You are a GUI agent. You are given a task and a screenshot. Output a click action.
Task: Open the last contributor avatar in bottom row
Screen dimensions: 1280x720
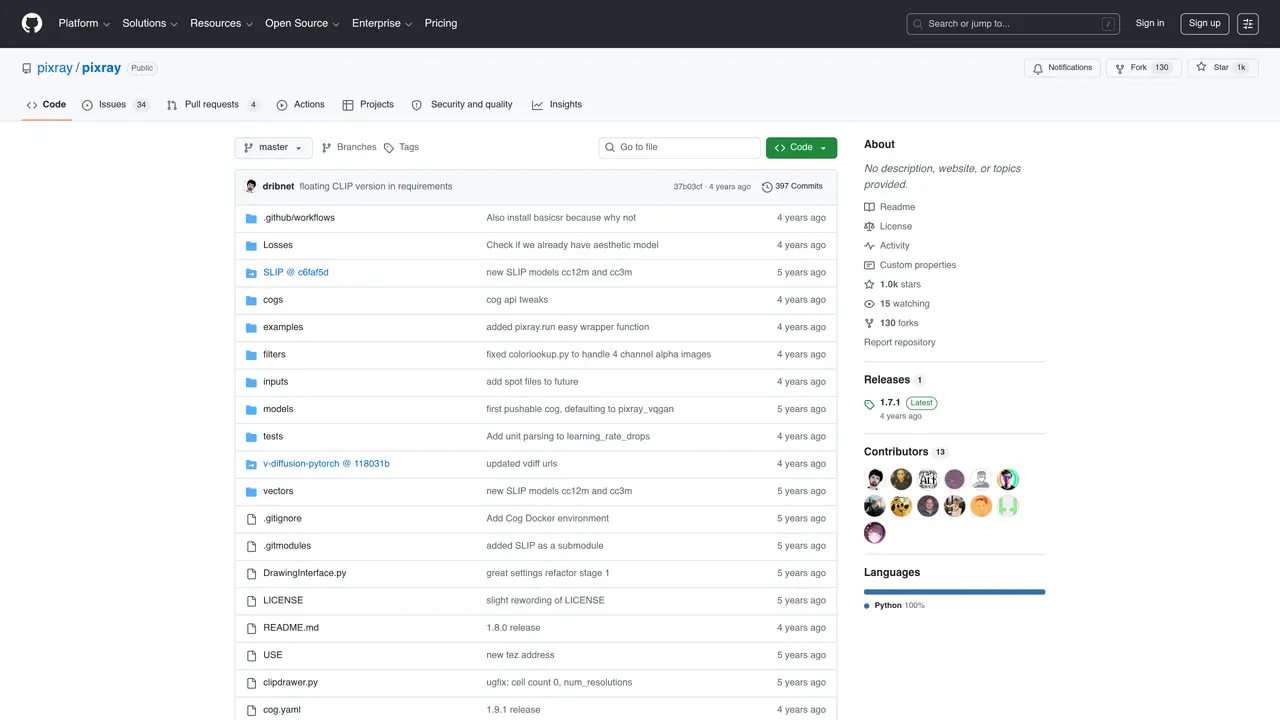click(x=875, y=533)
